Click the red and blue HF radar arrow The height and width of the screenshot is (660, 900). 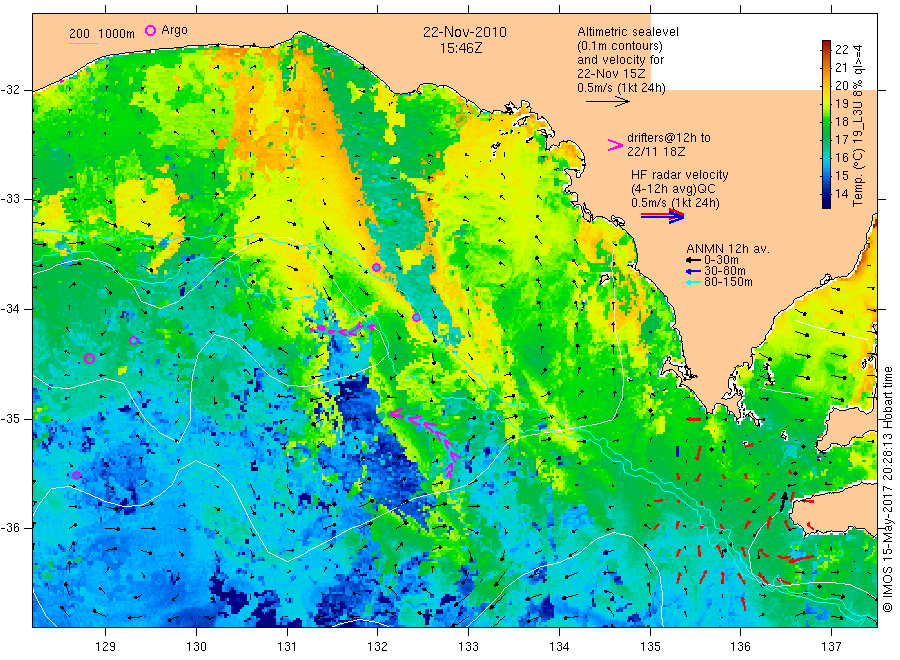663,216
